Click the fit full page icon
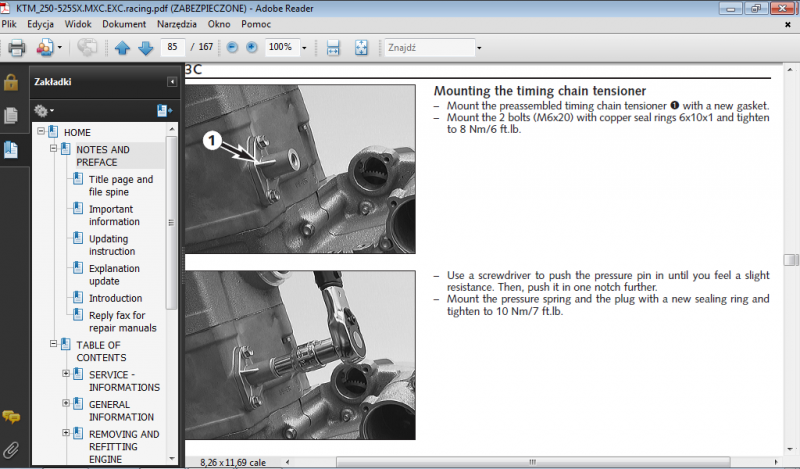Image resolution: width=800 pixels, height=469 pixels. [x=361, y=47]
